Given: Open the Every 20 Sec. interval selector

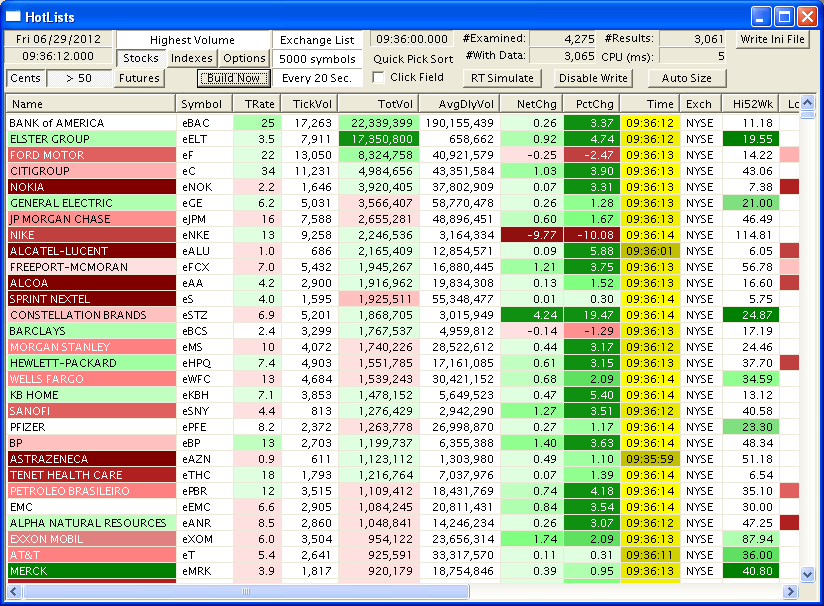Looking at the screenshot, I should click(317, 78).
